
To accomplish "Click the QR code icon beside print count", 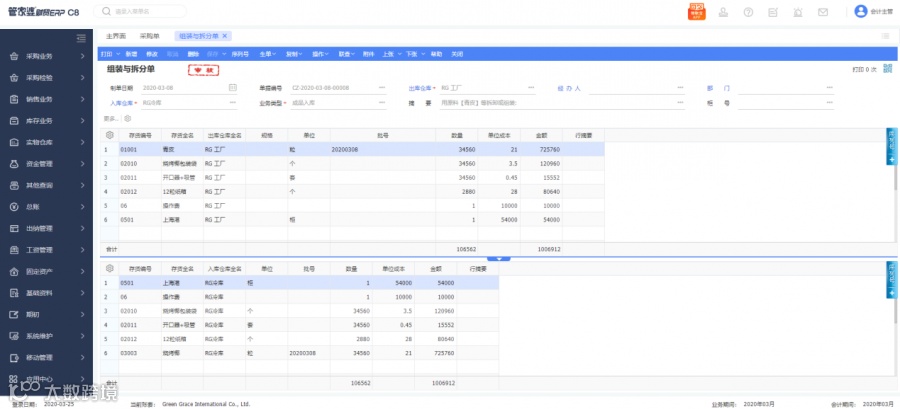I will [887, 69].
